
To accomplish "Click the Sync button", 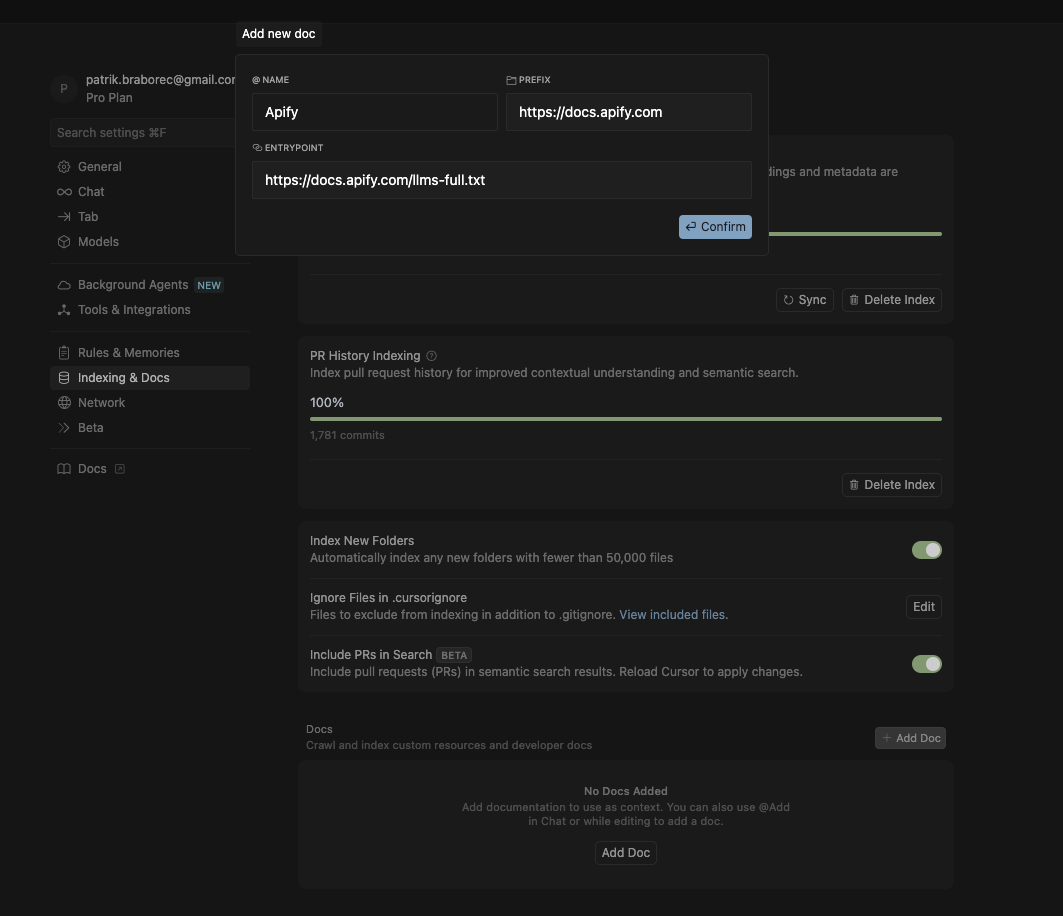I will click(x=804, y=300).
